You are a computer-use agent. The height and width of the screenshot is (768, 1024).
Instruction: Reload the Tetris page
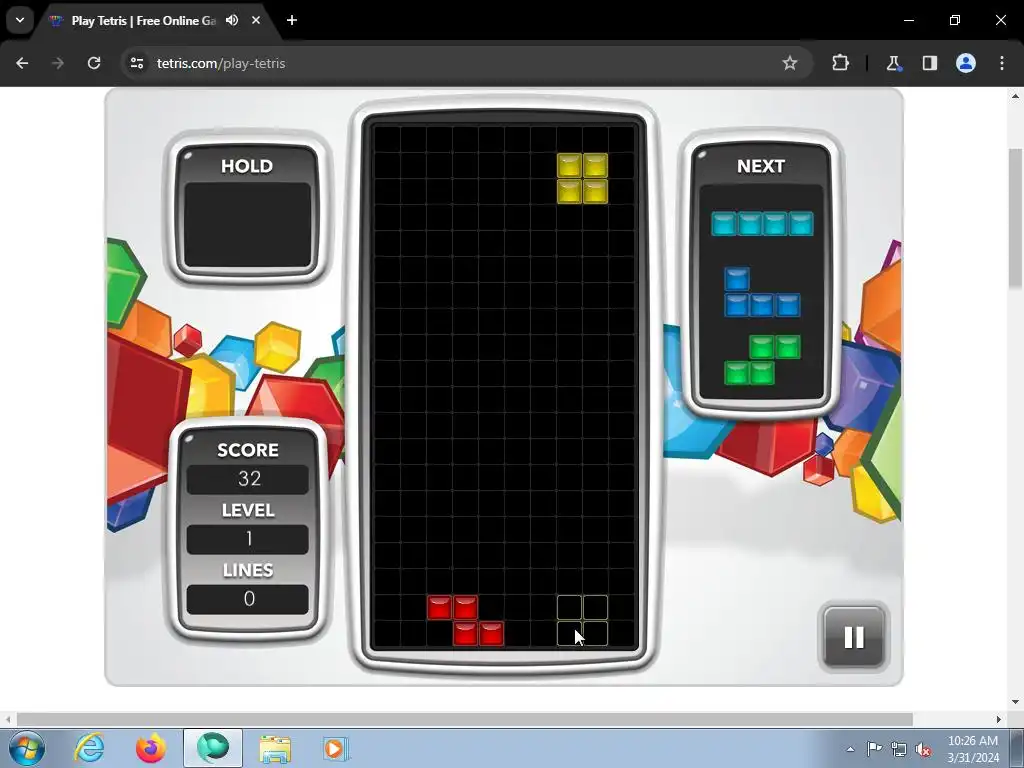pos(94,63)
